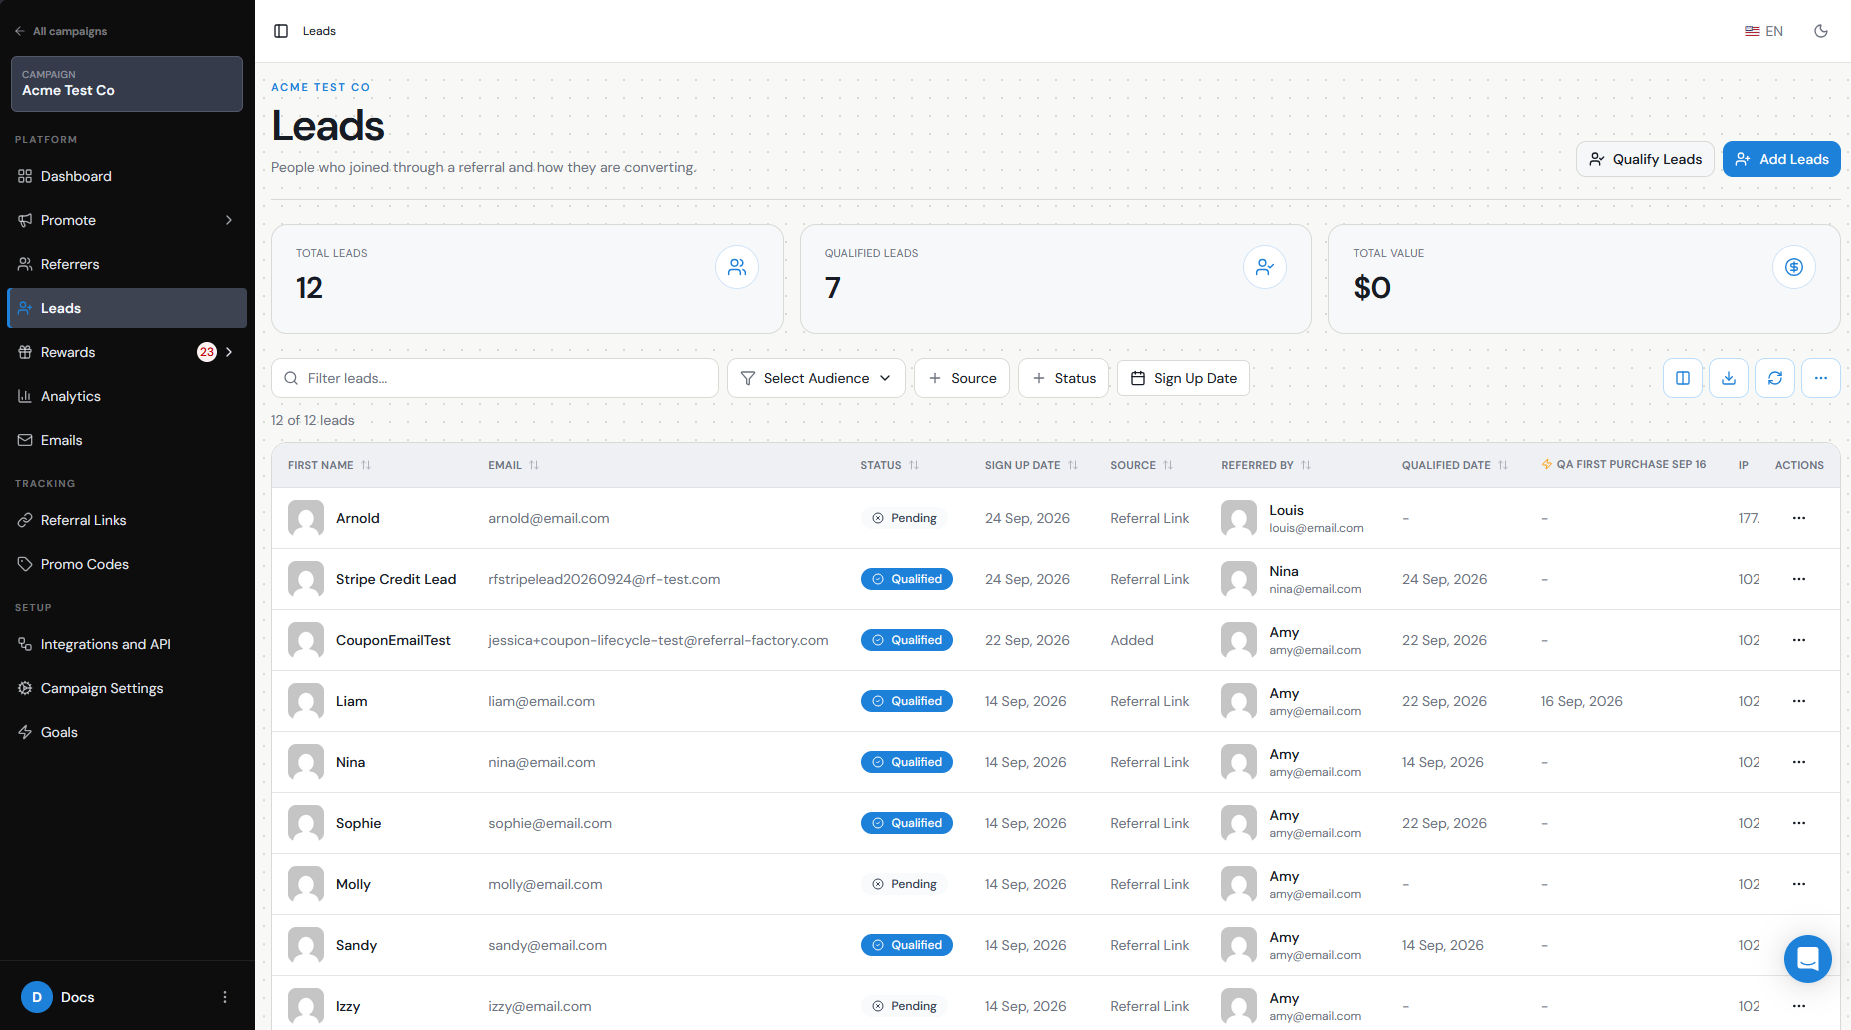1851x1030 pixels.
Task: Click the Add Leads button
Action: pos(1781,159)
